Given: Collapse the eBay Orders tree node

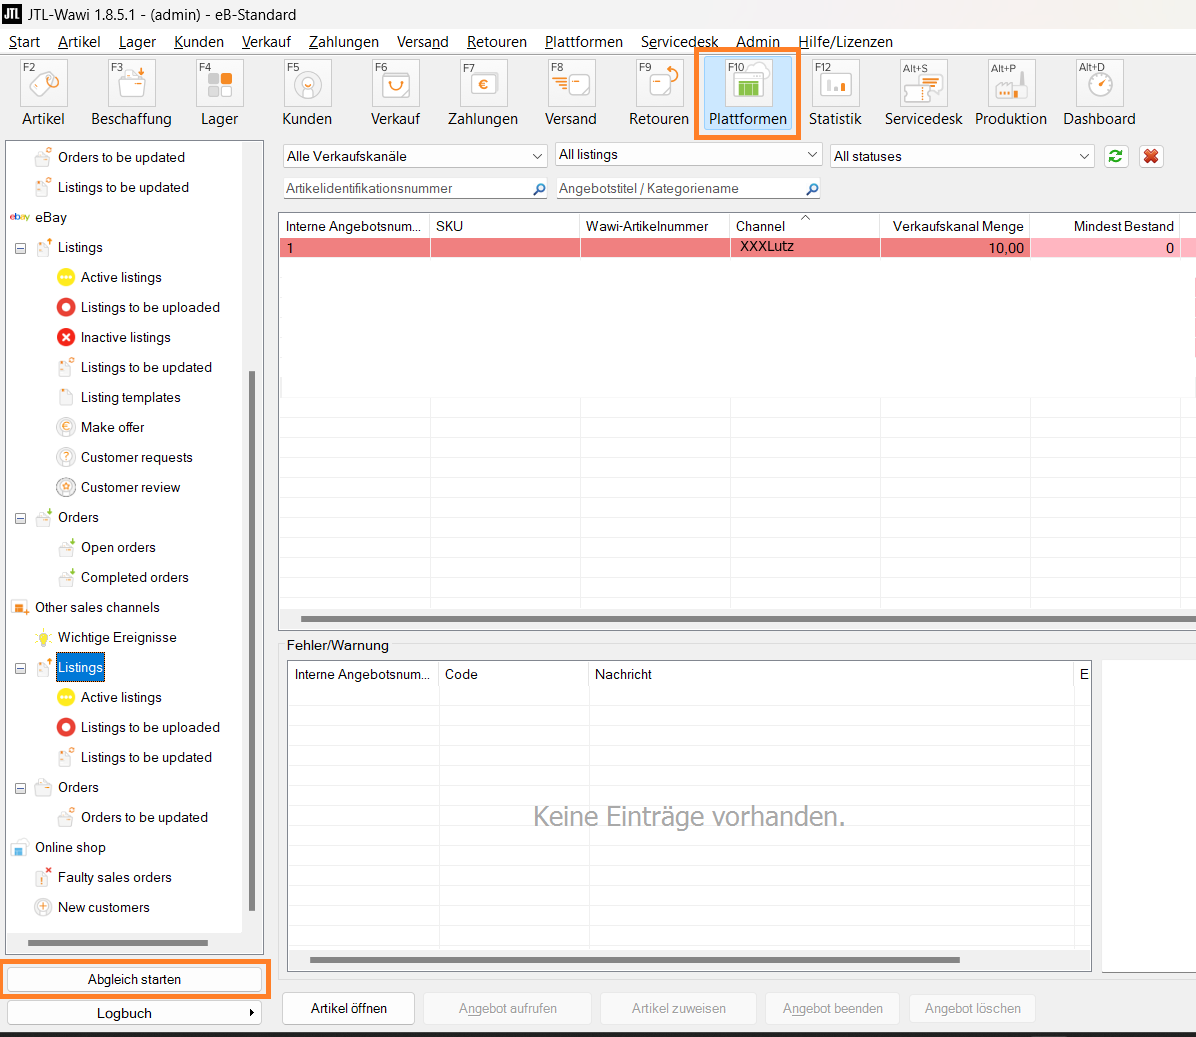Looking at the screenshot, I should (x=20, y=518).
